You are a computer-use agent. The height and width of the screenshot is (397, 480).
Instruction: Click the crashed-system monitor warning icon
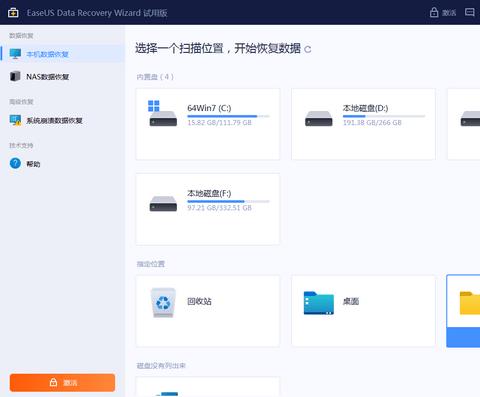pyautogui.click(x=15, y=120)
